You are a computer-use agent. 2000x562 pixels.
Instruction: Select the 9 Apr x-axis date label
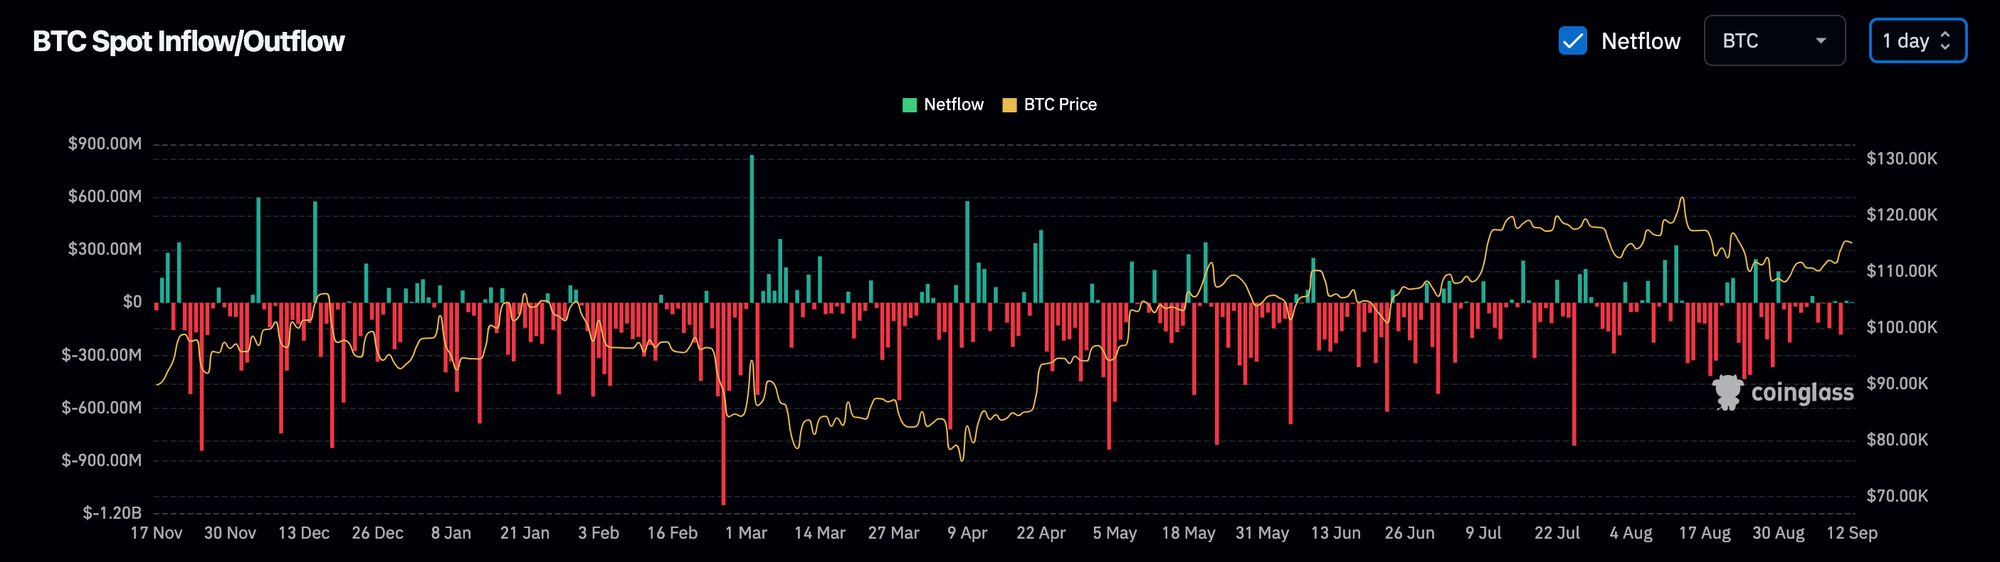pos(967,533)
